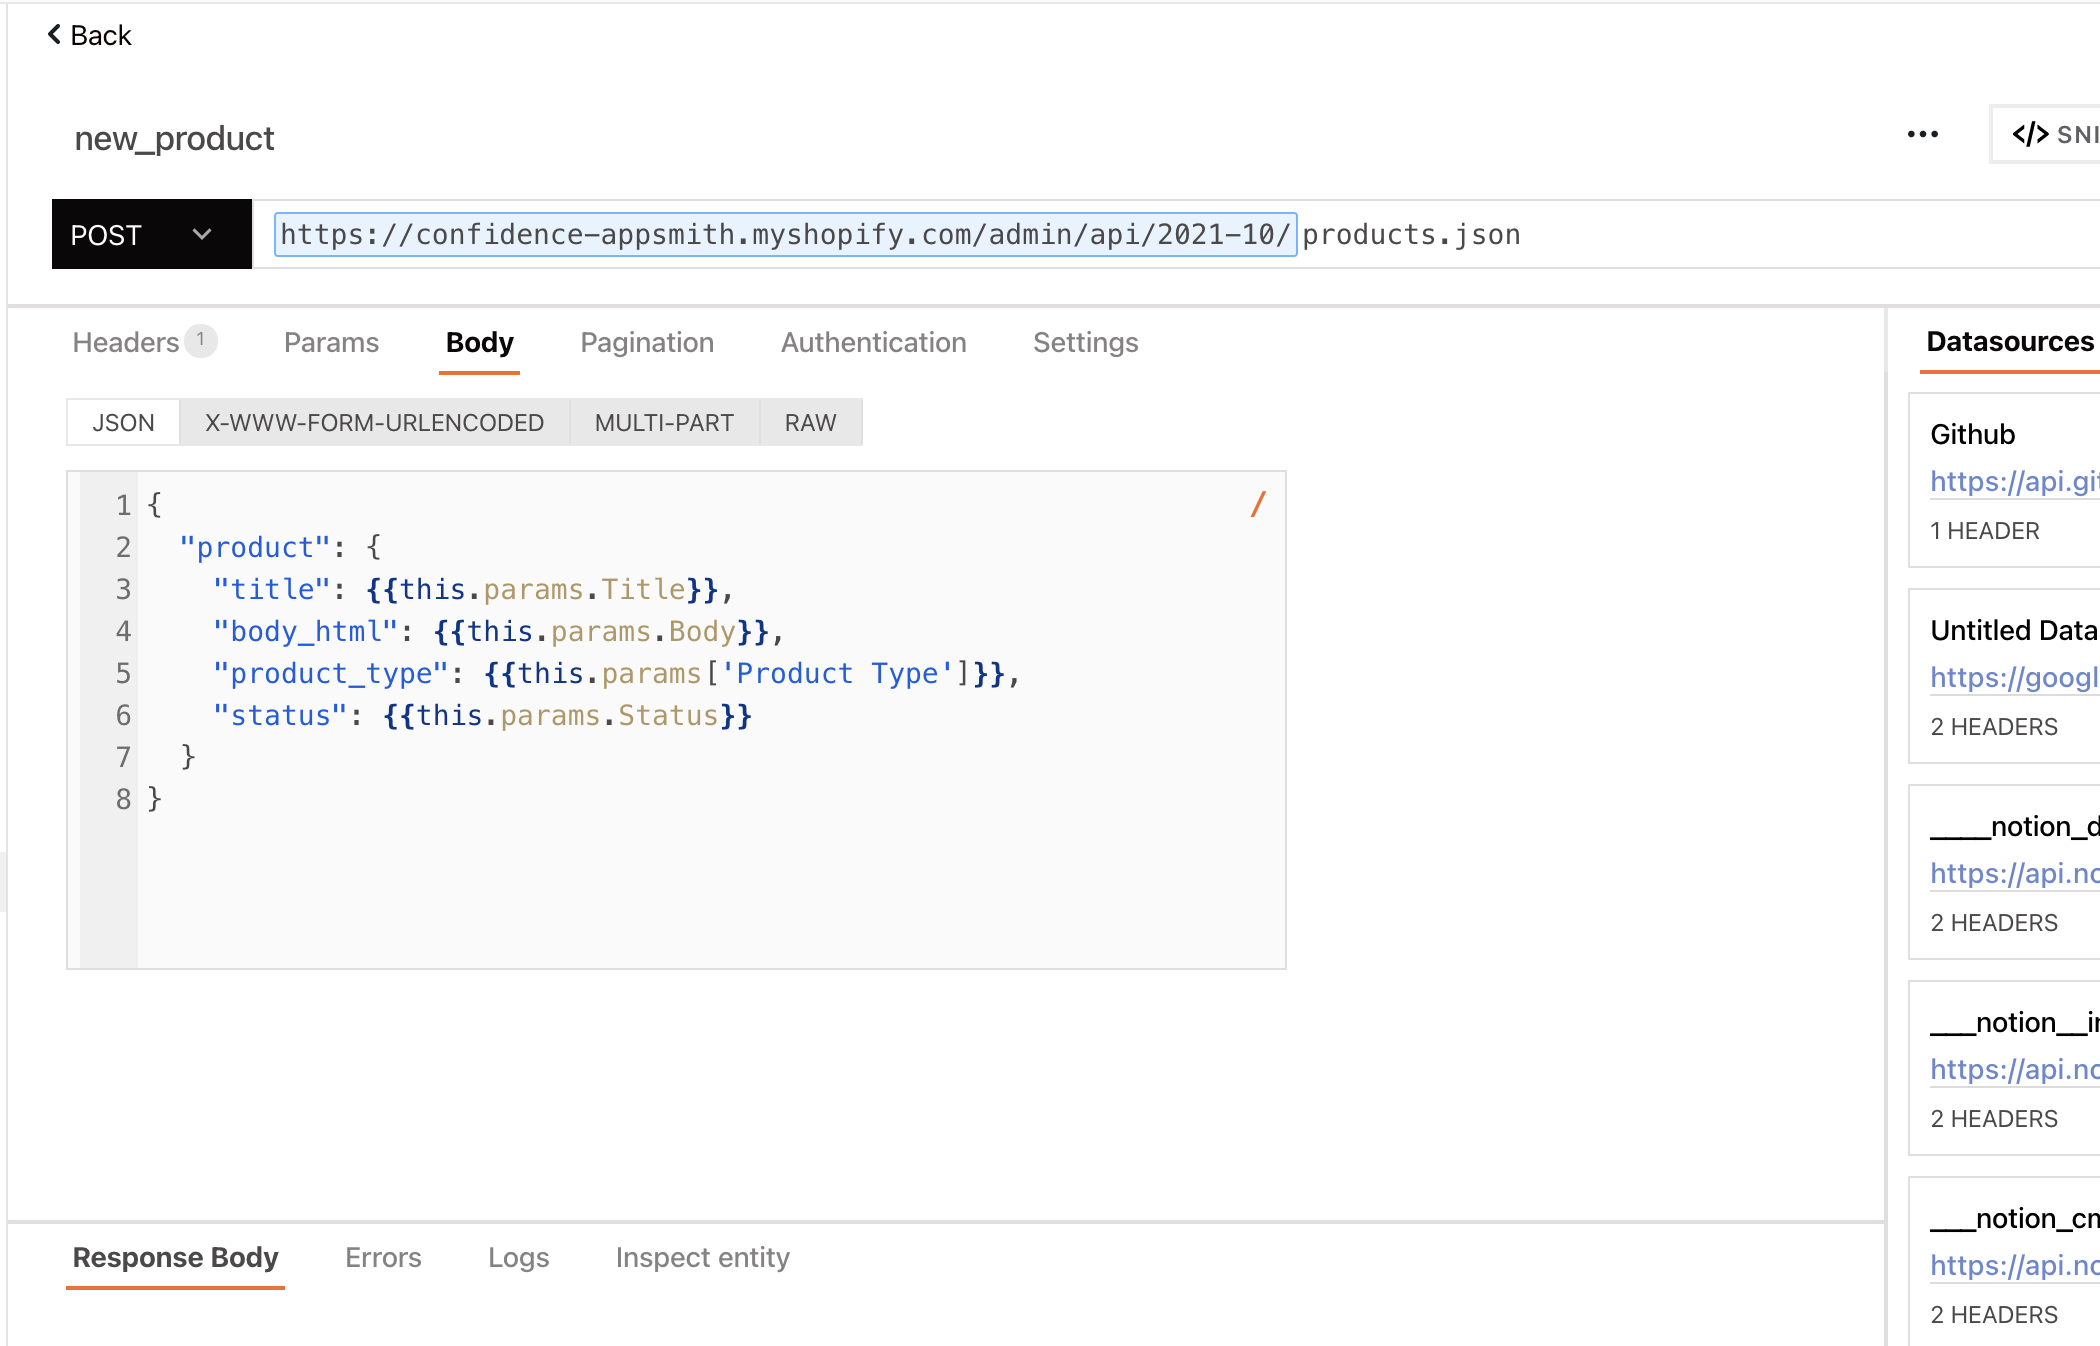Click the "product_type" line in editor

pyautogui.click(x=616, y=673)
